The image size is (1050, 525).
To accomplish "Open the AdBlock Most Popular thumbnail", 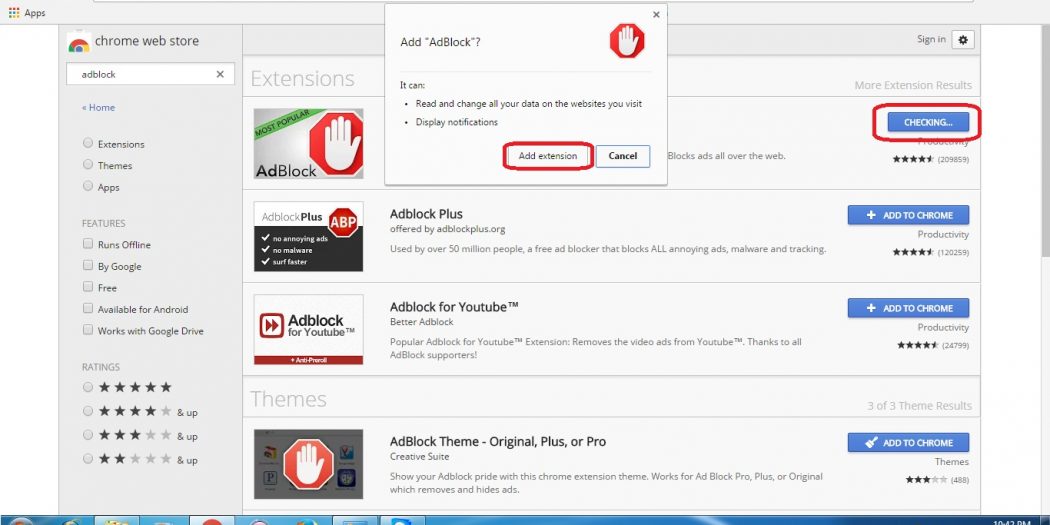I will click(308, 143).
